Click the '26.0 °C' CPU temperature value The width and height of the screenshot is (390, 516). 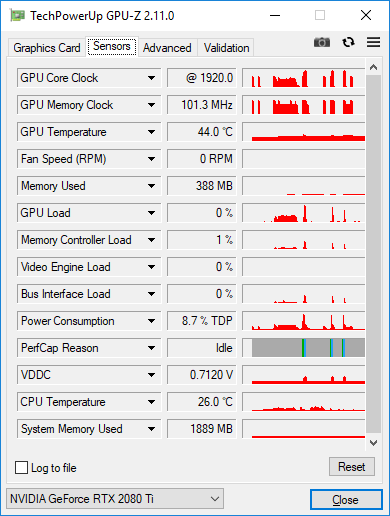(202, 402)
